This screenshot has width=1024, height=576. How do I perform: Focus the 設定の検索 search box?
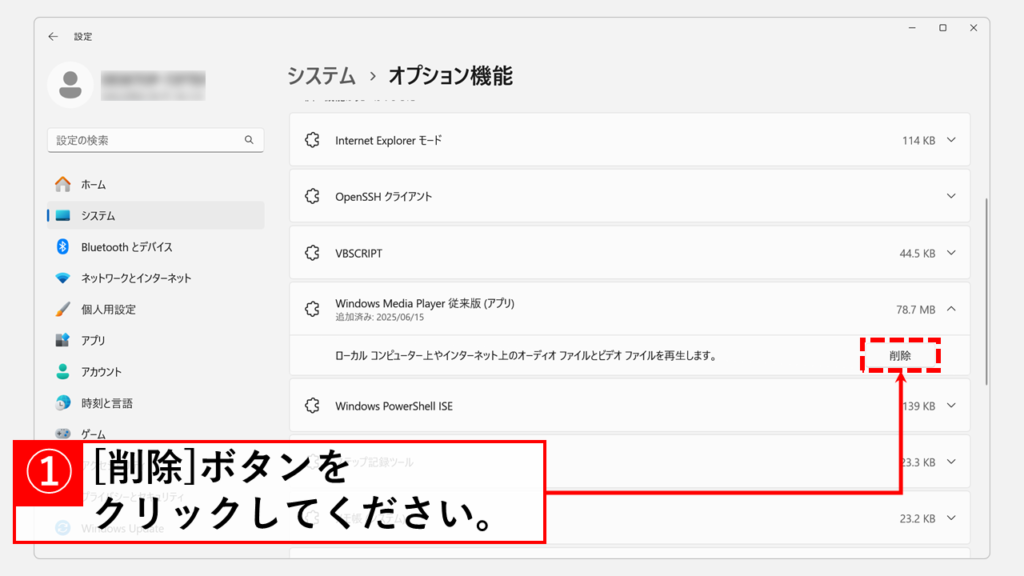click(155, 140)
